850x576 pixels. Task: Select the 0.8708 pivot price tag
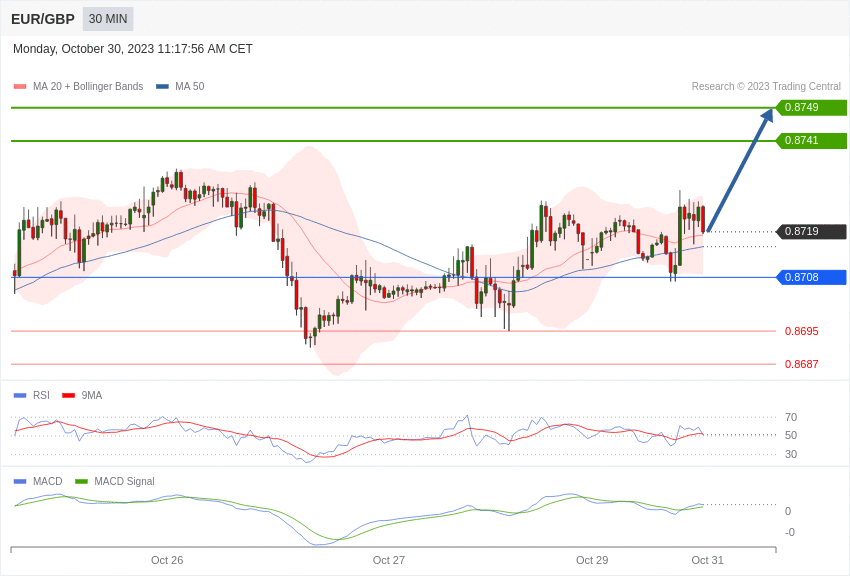pos(811,277)
